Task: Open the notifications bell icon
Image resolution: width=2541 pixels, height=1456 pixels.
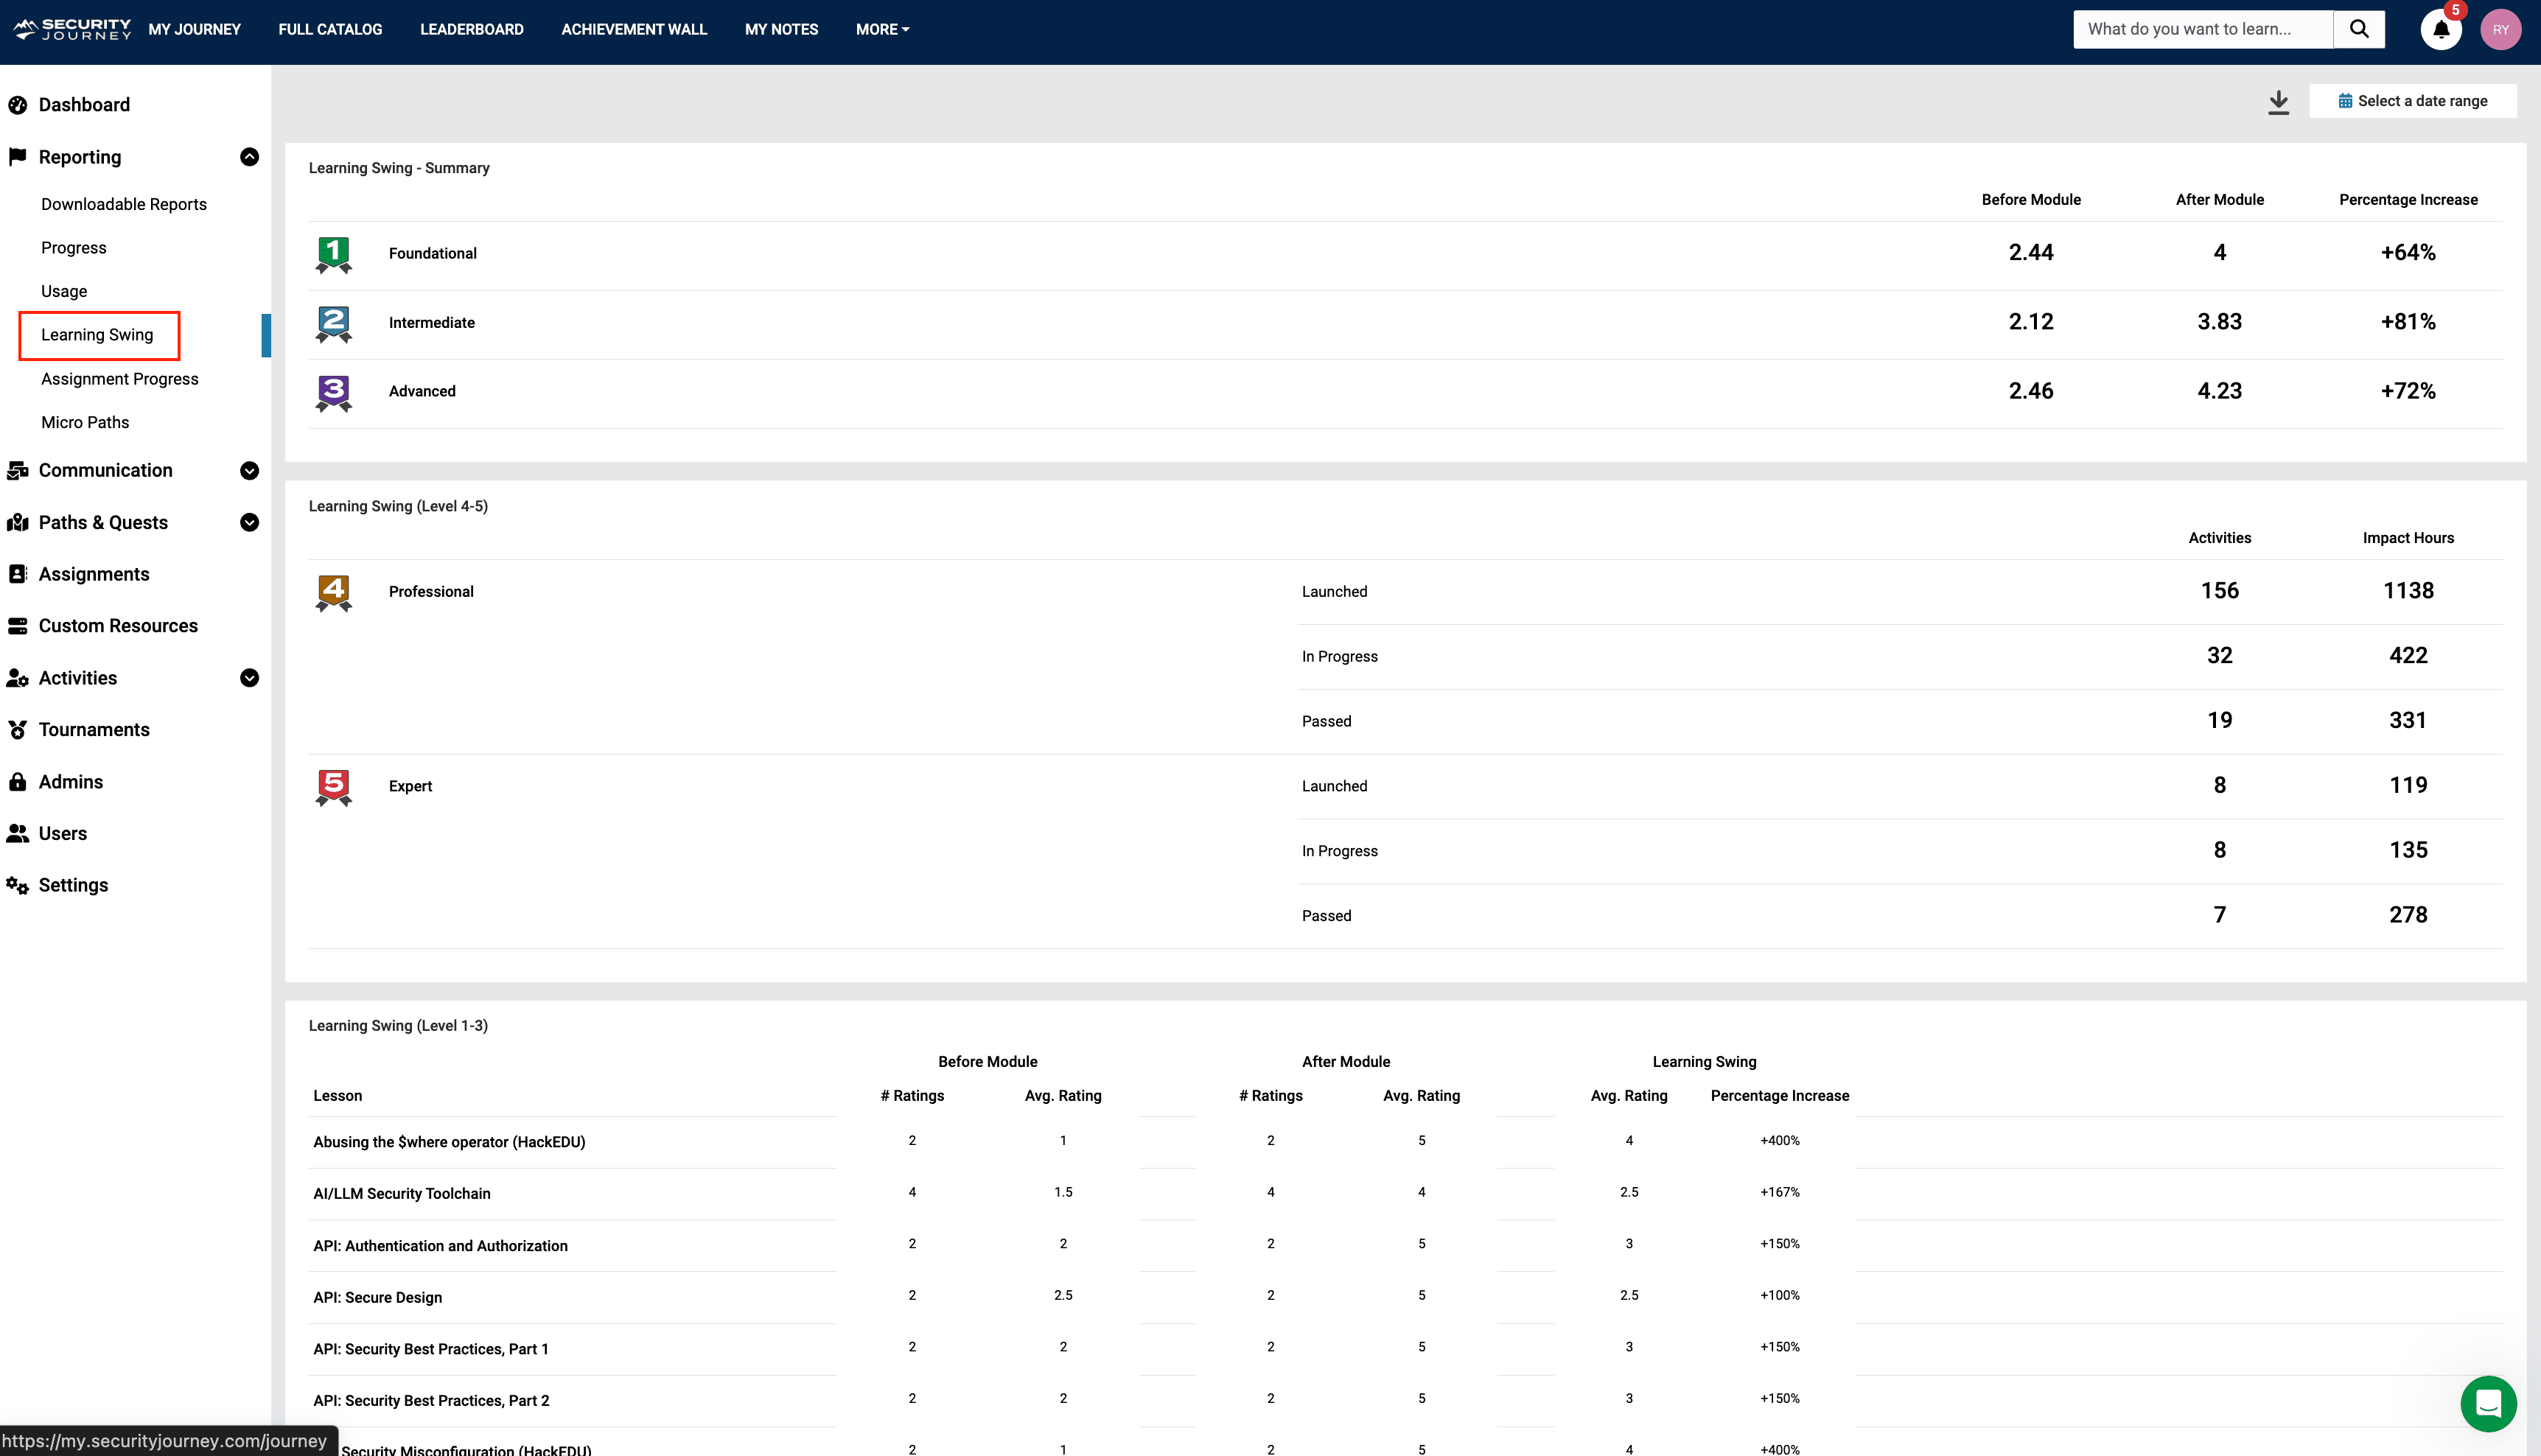Action: (x=2440, y=29)
